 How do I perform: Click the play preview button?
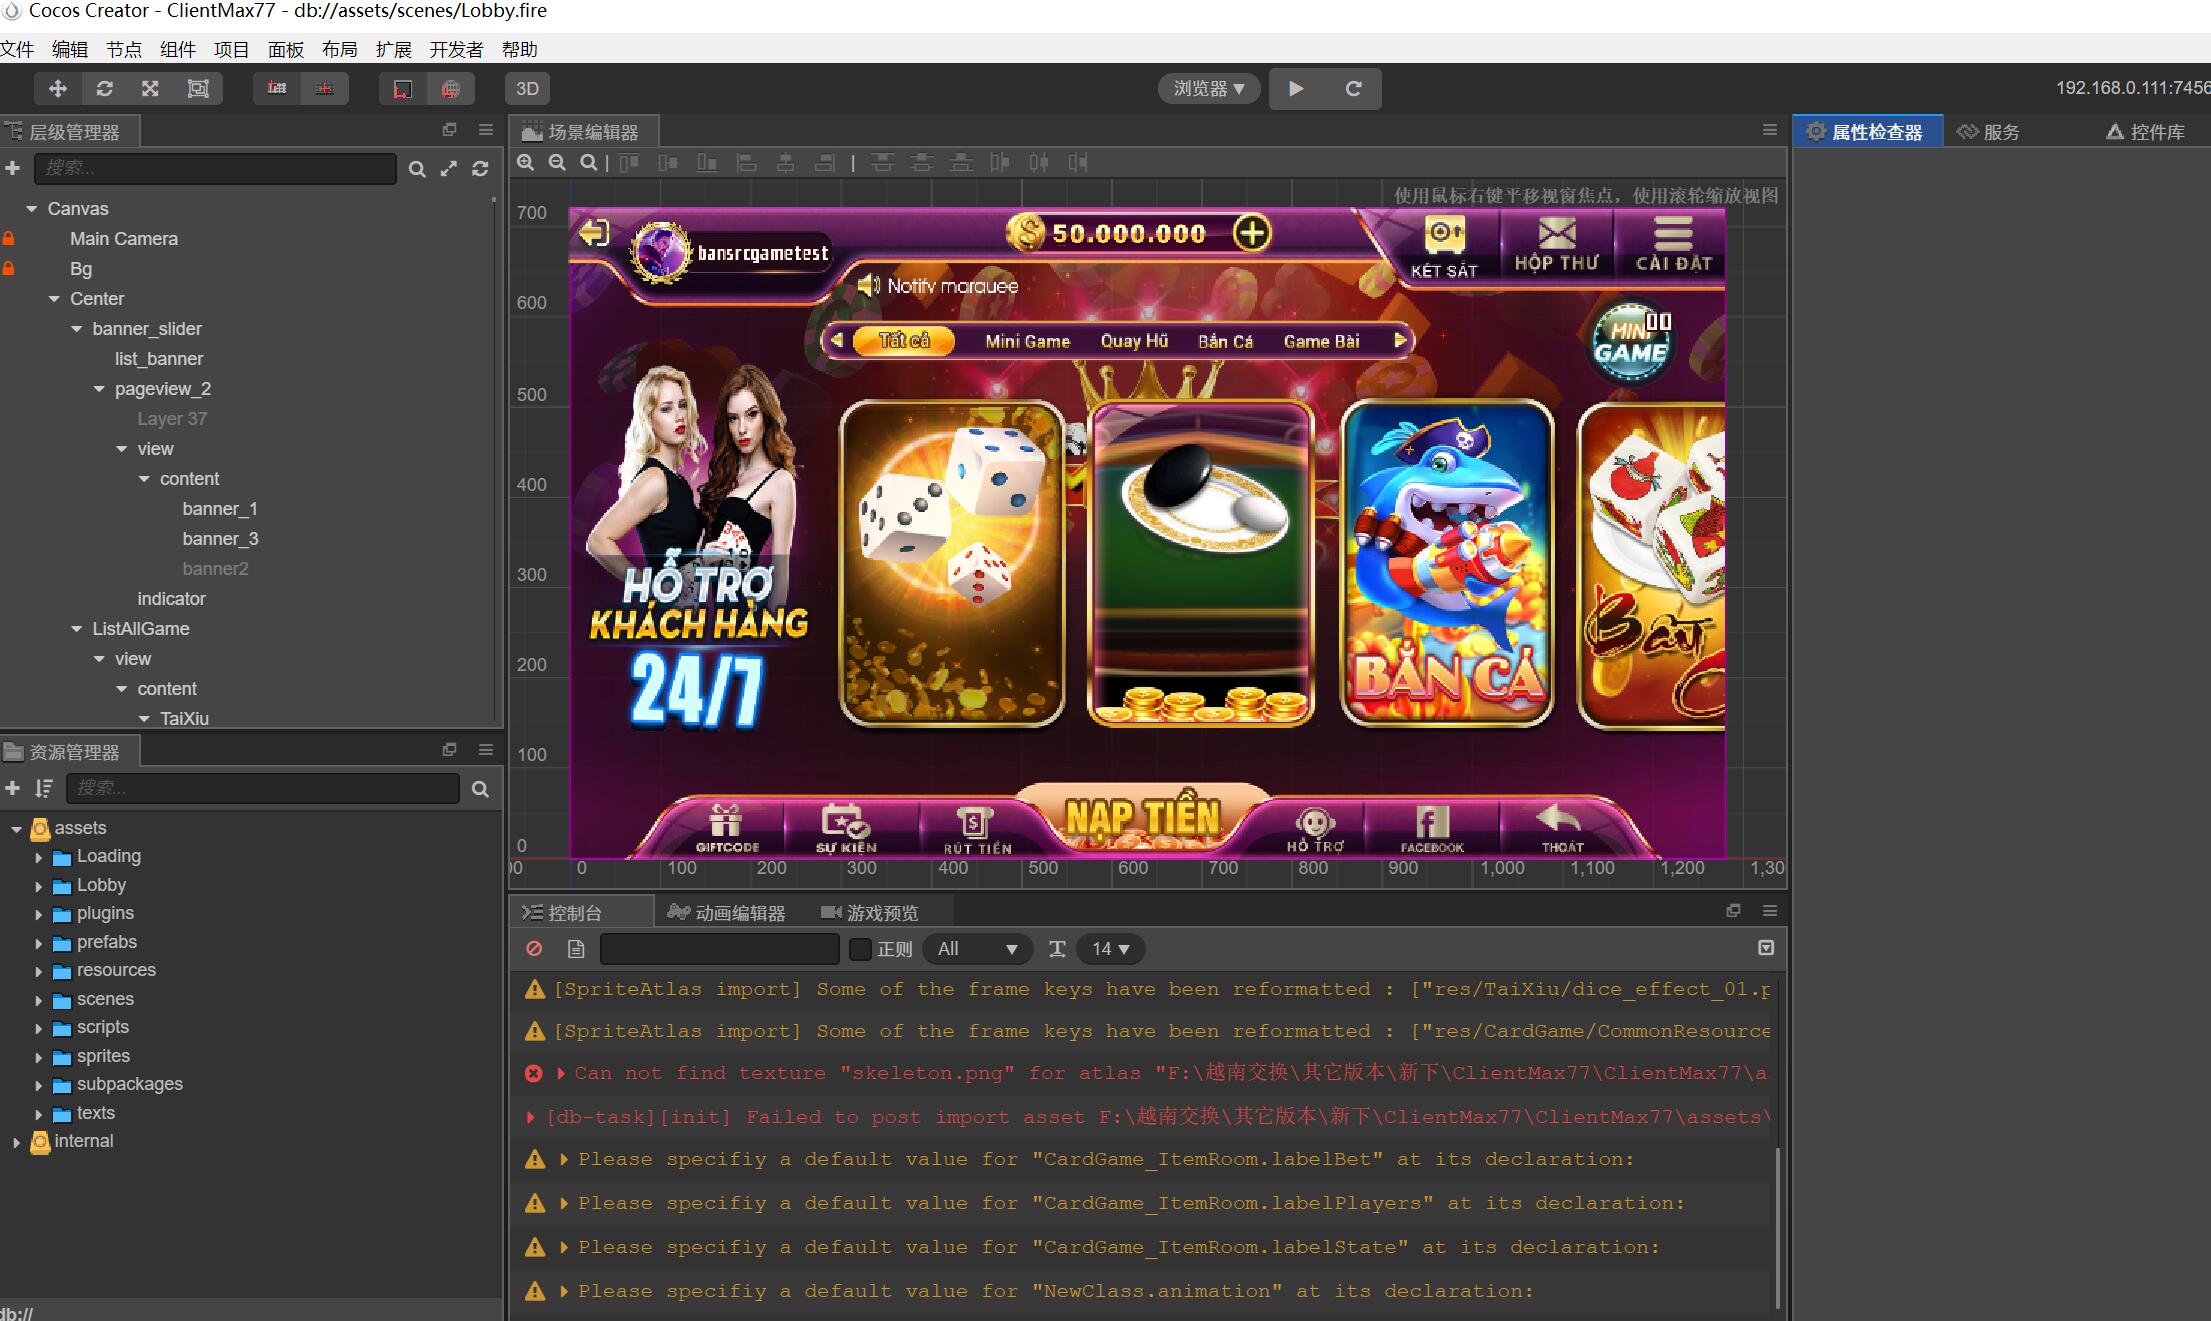click(1296, 89)
